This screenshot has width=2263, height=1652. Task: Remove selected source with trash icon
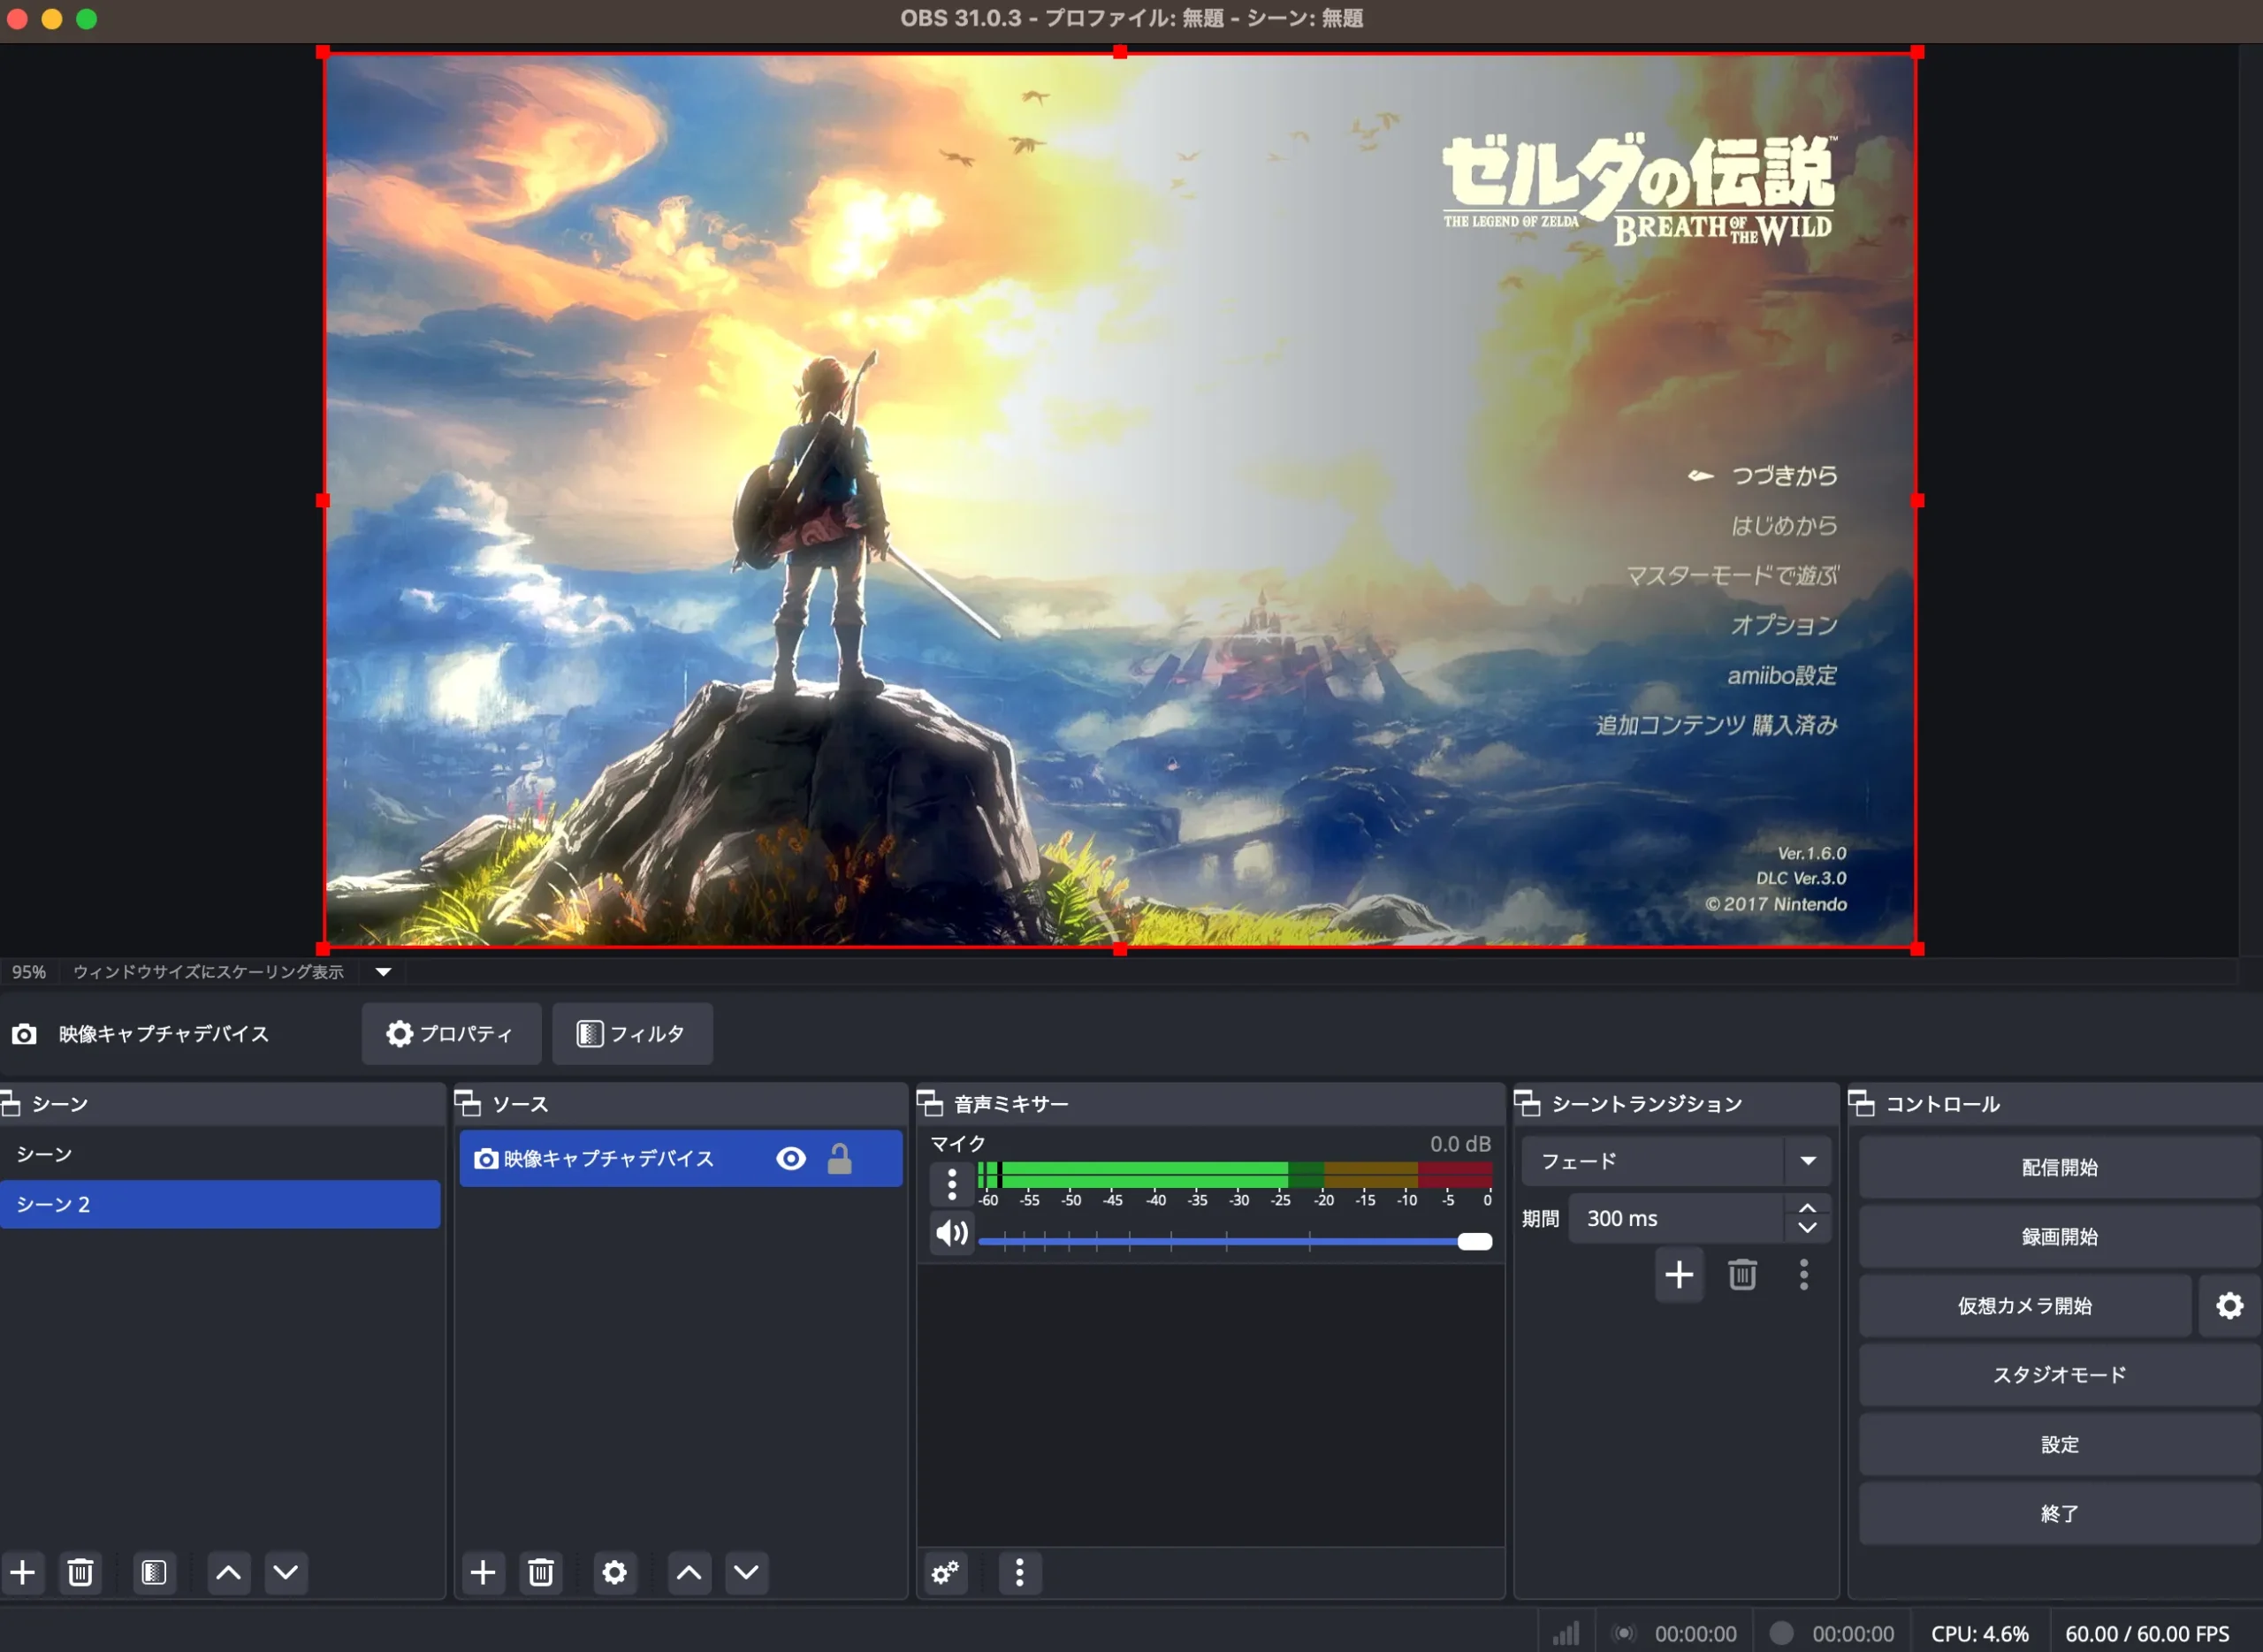point(541,1572)
